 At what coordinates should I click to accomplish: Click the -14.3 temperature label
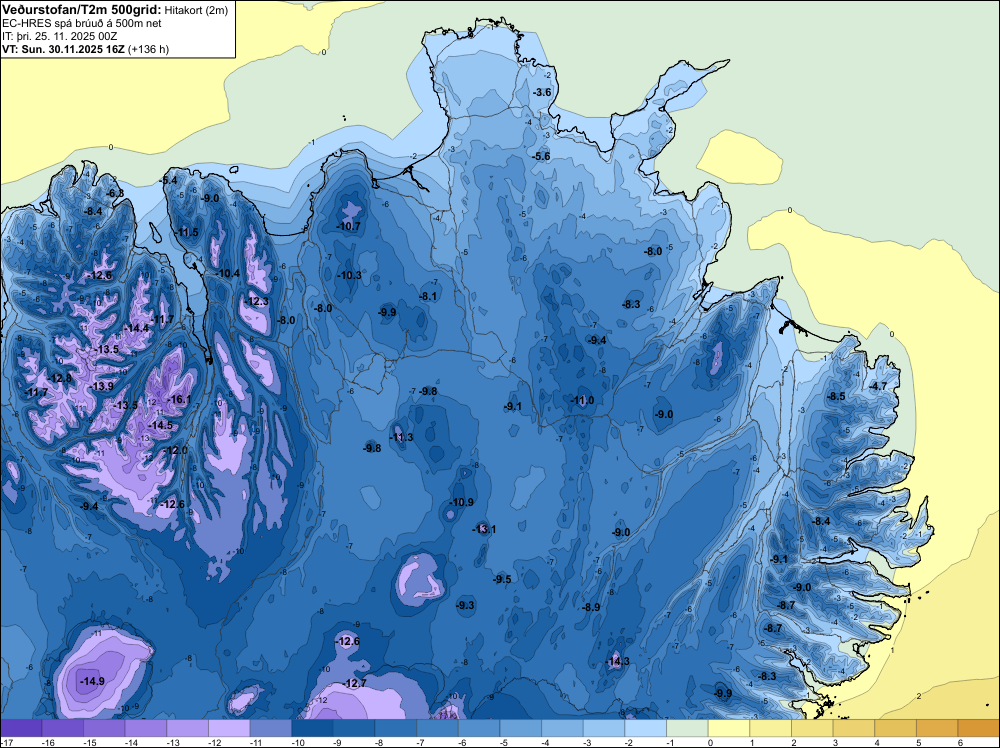click(617, 661)
